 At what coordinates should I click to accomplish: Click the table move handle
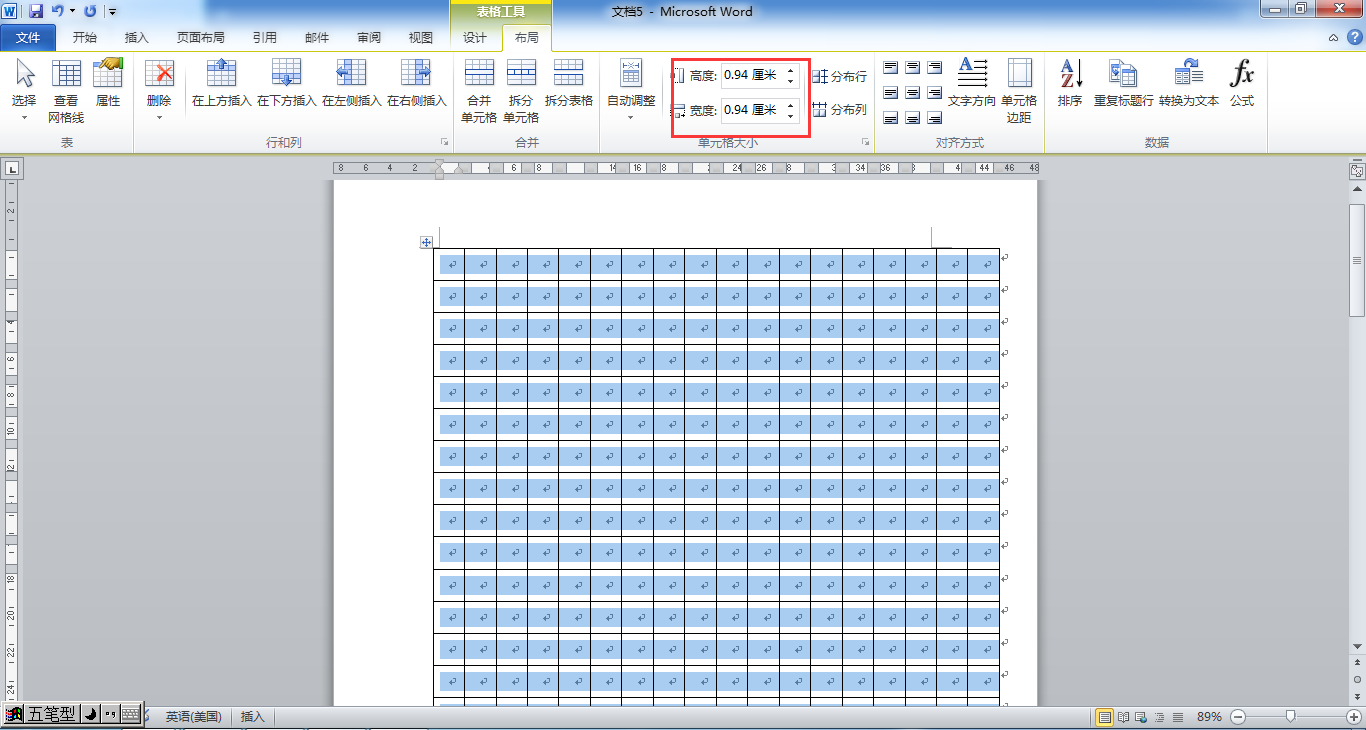click(x=426, y=242)
